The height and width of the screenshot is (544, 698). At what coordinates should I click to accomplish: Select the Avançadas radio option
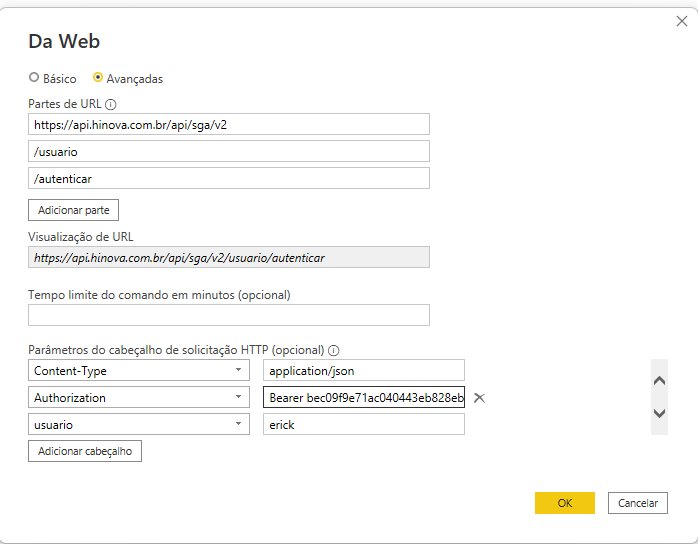[98, 77]
